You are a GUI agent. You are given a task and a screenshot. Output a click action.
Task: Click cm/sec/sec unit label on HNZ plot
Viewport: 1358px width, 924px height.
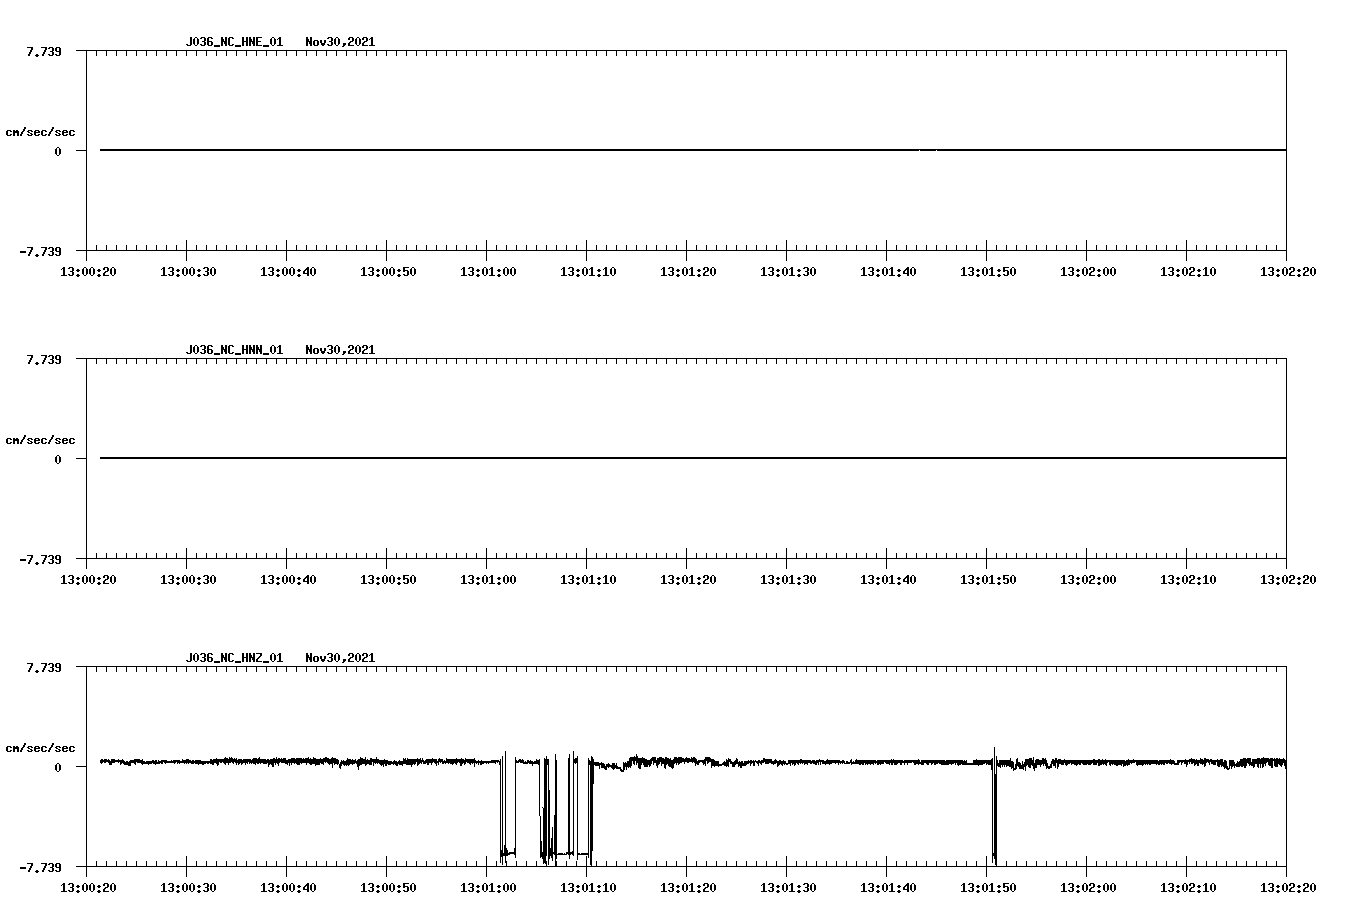pos(40,748)
